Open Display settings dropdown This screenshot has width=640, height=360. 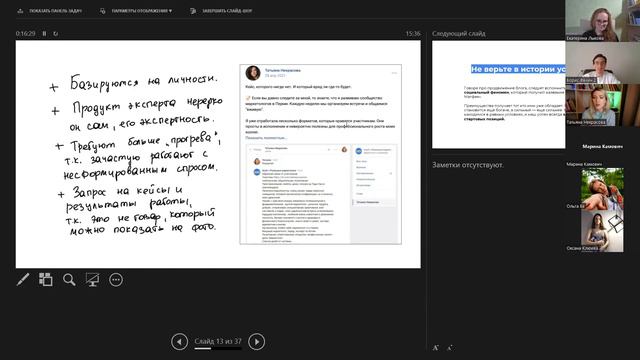click(136, 11)
